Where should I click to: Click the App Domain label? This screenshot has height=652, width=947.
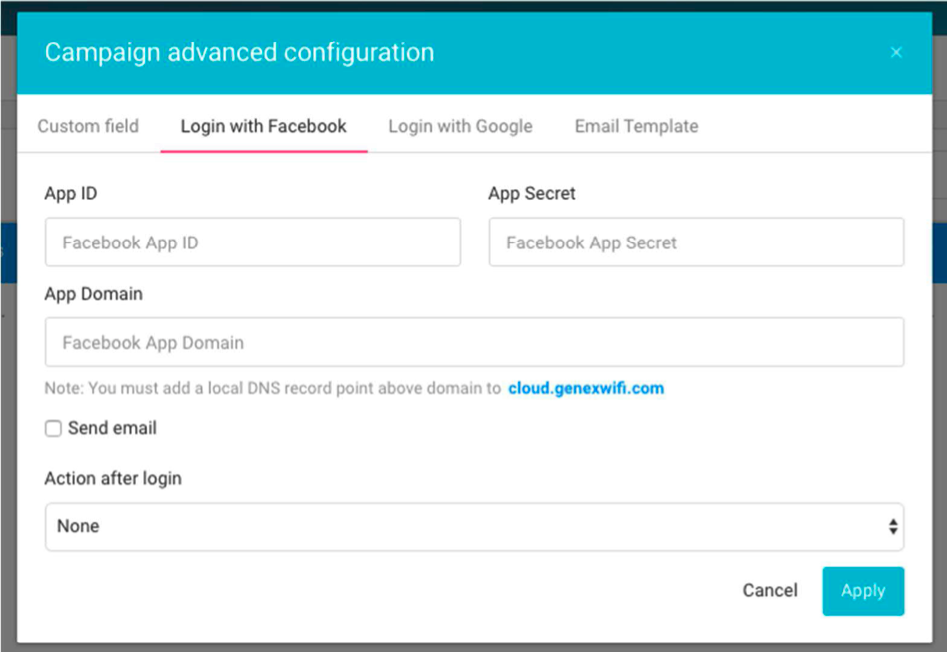click(x=94, y=294)
